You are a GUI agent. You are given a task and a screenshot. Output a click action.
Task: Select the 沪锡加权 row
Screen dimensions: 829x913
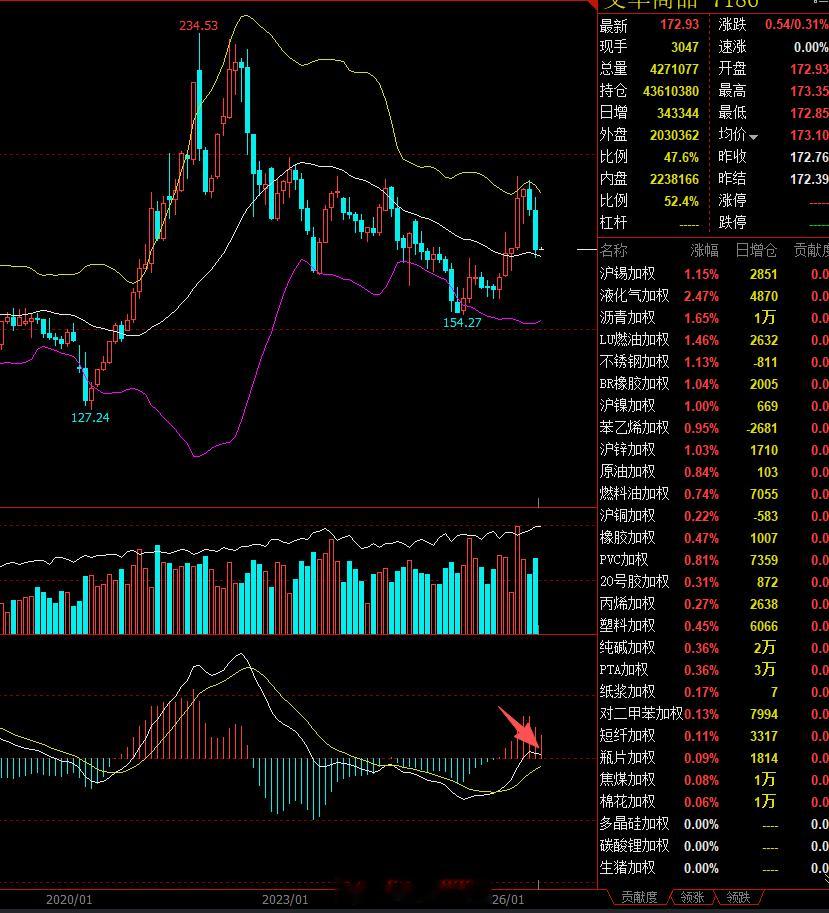pyautogui.click(x=714, y=274)
